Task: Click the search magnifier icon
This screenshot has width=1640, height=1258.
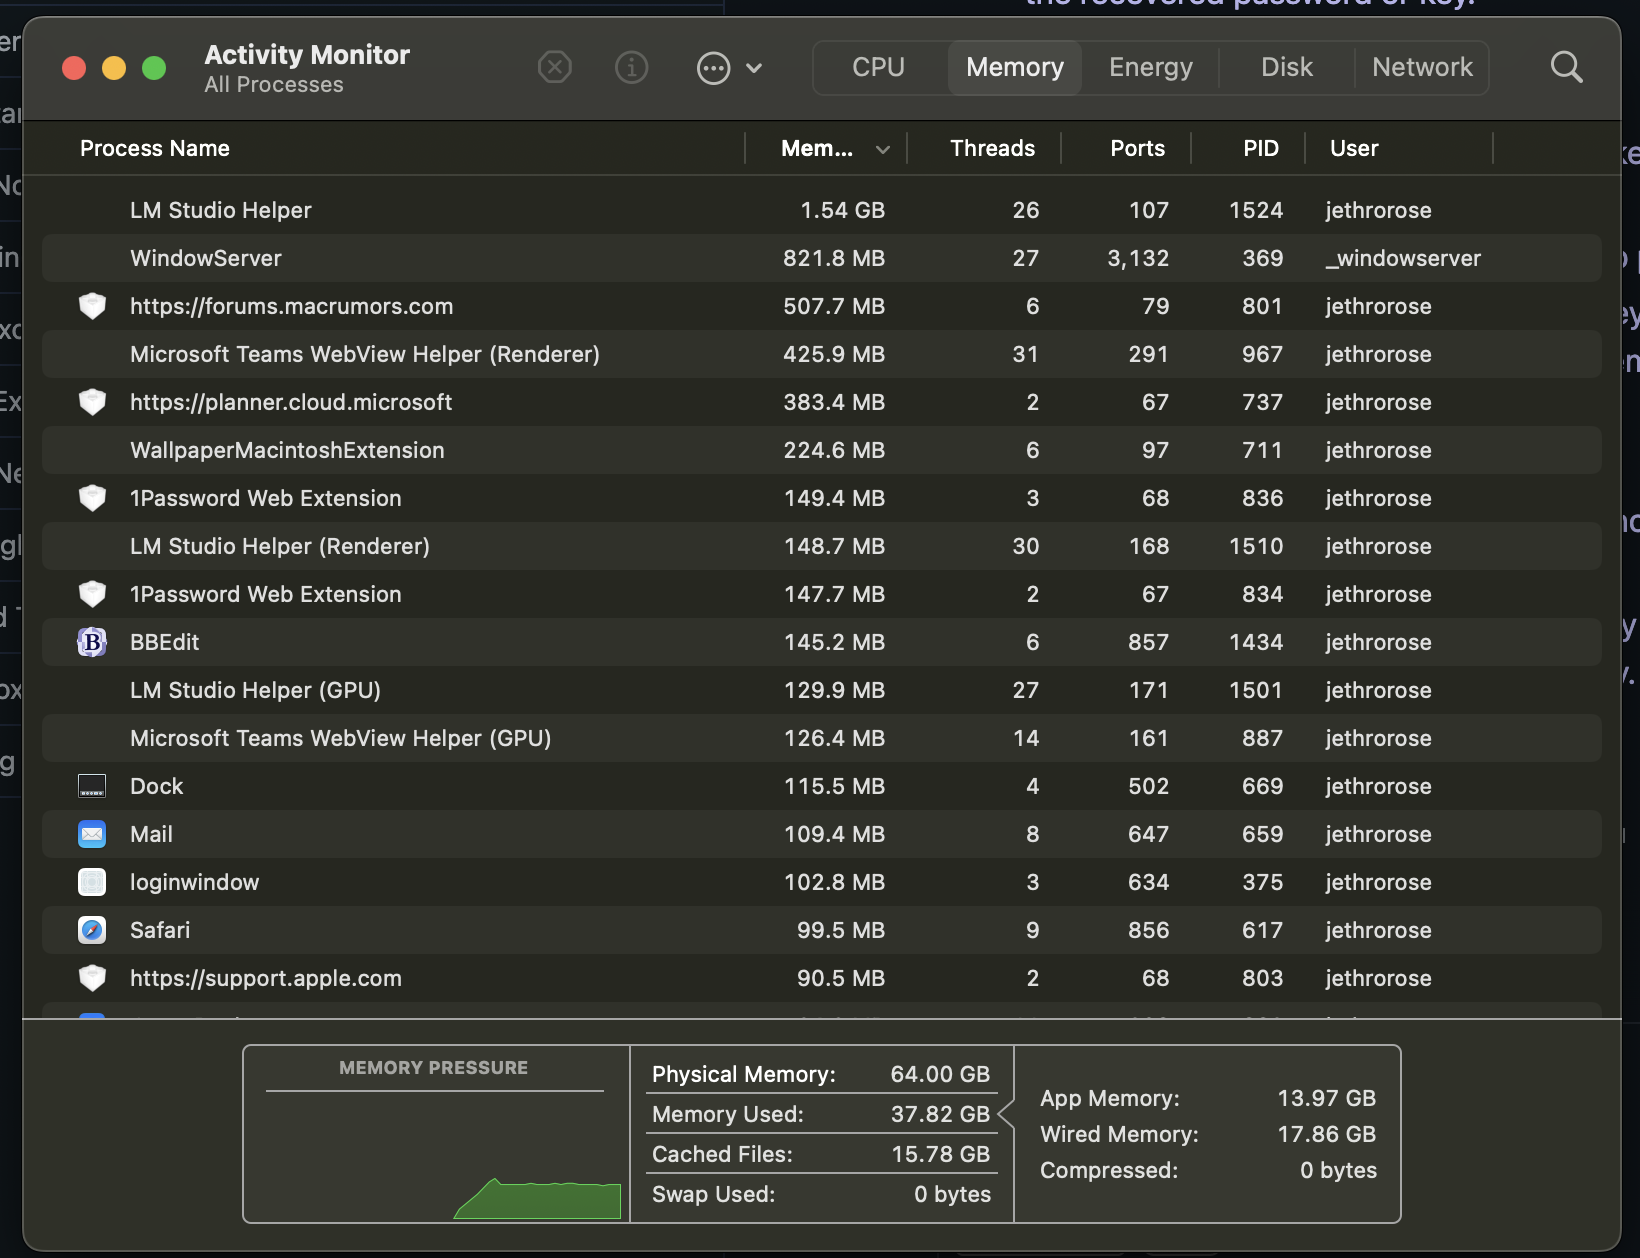Action: [1566, 67]
